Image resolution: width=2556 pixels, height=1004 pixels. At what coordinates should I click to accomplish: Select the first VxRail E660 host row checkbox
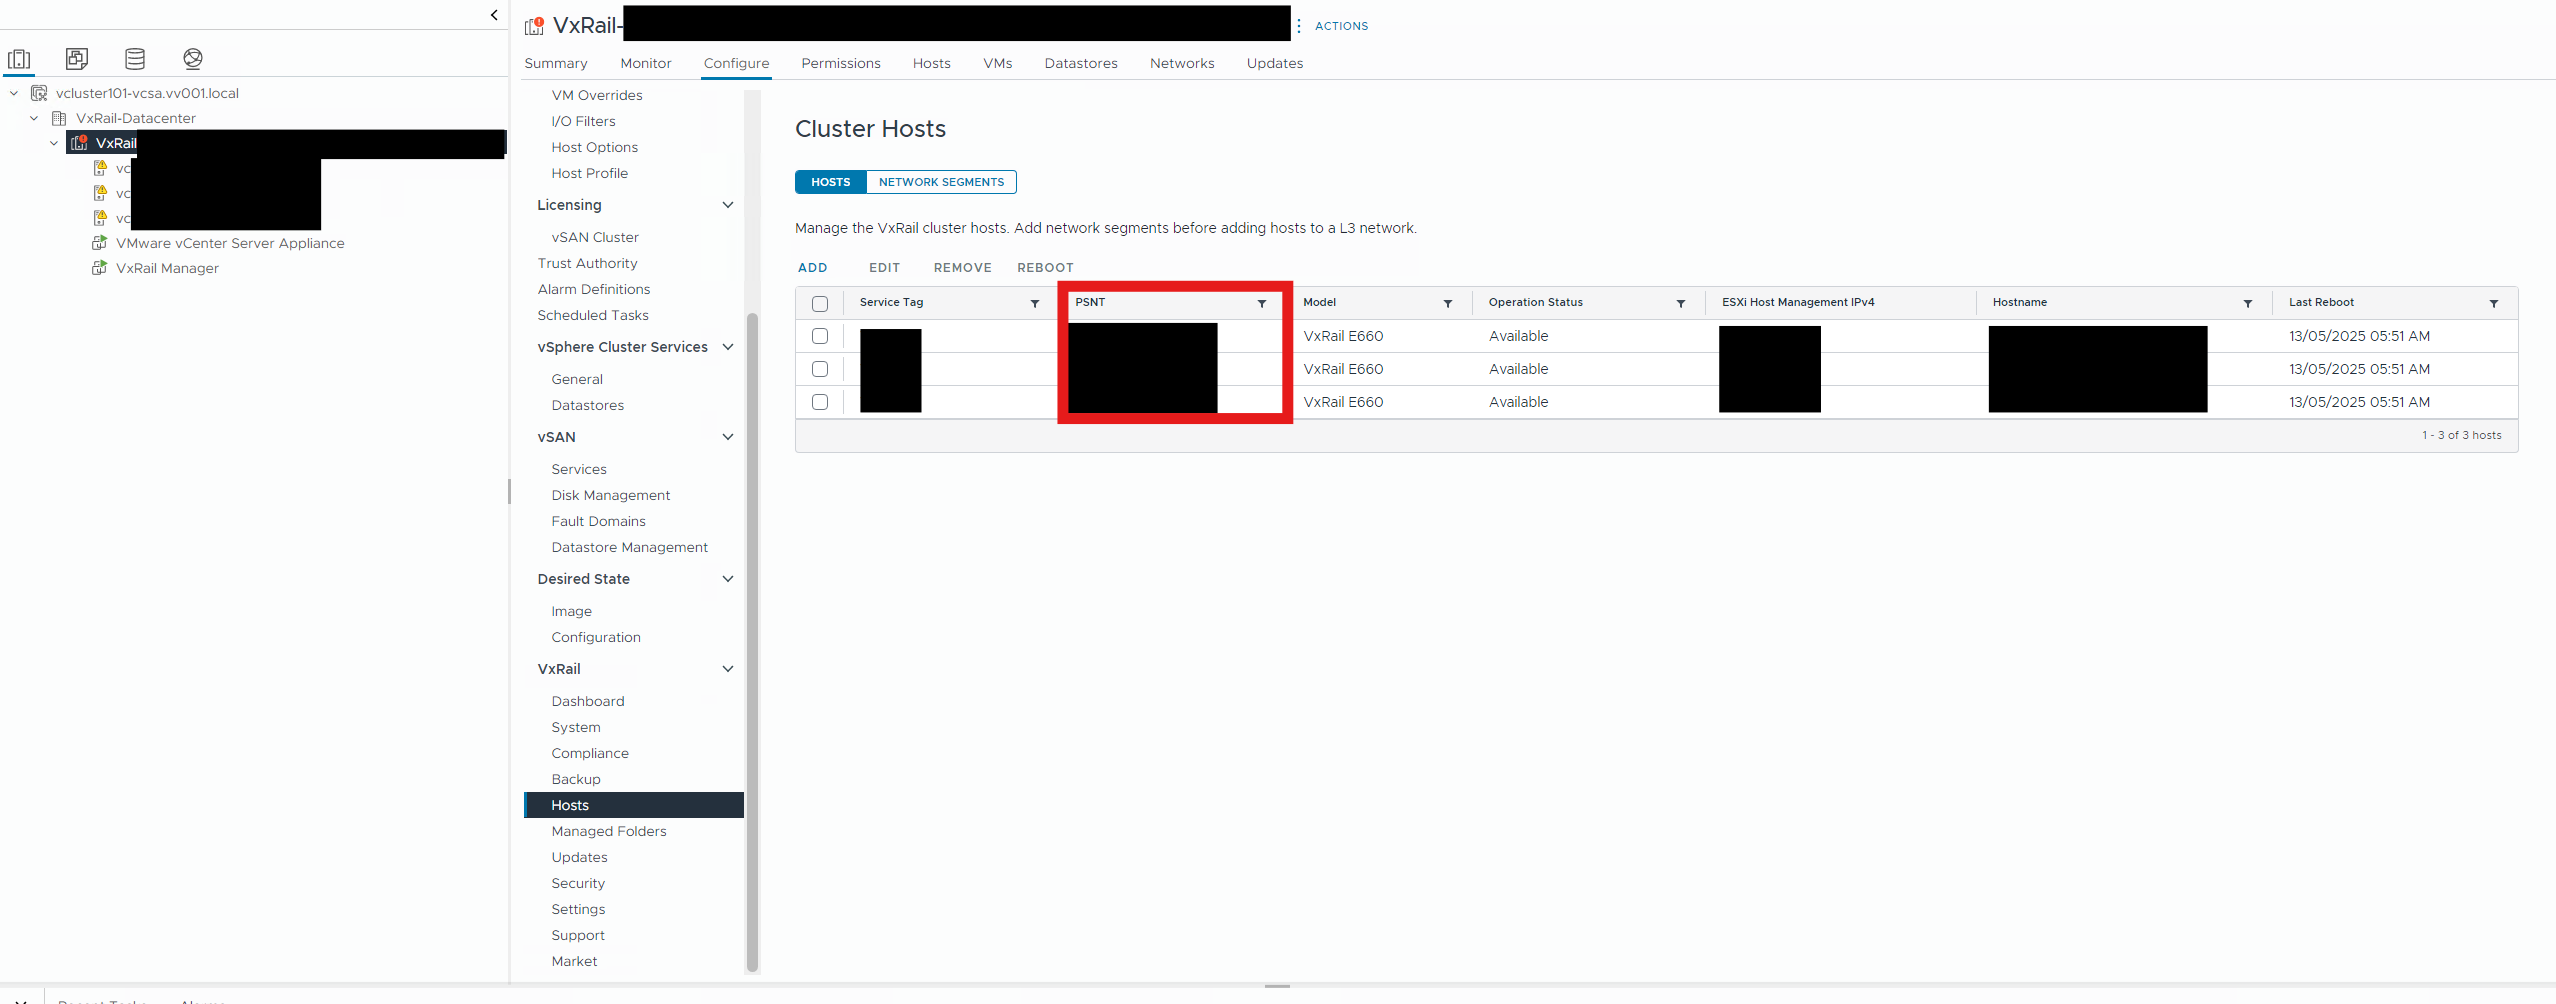pos(820,336)
